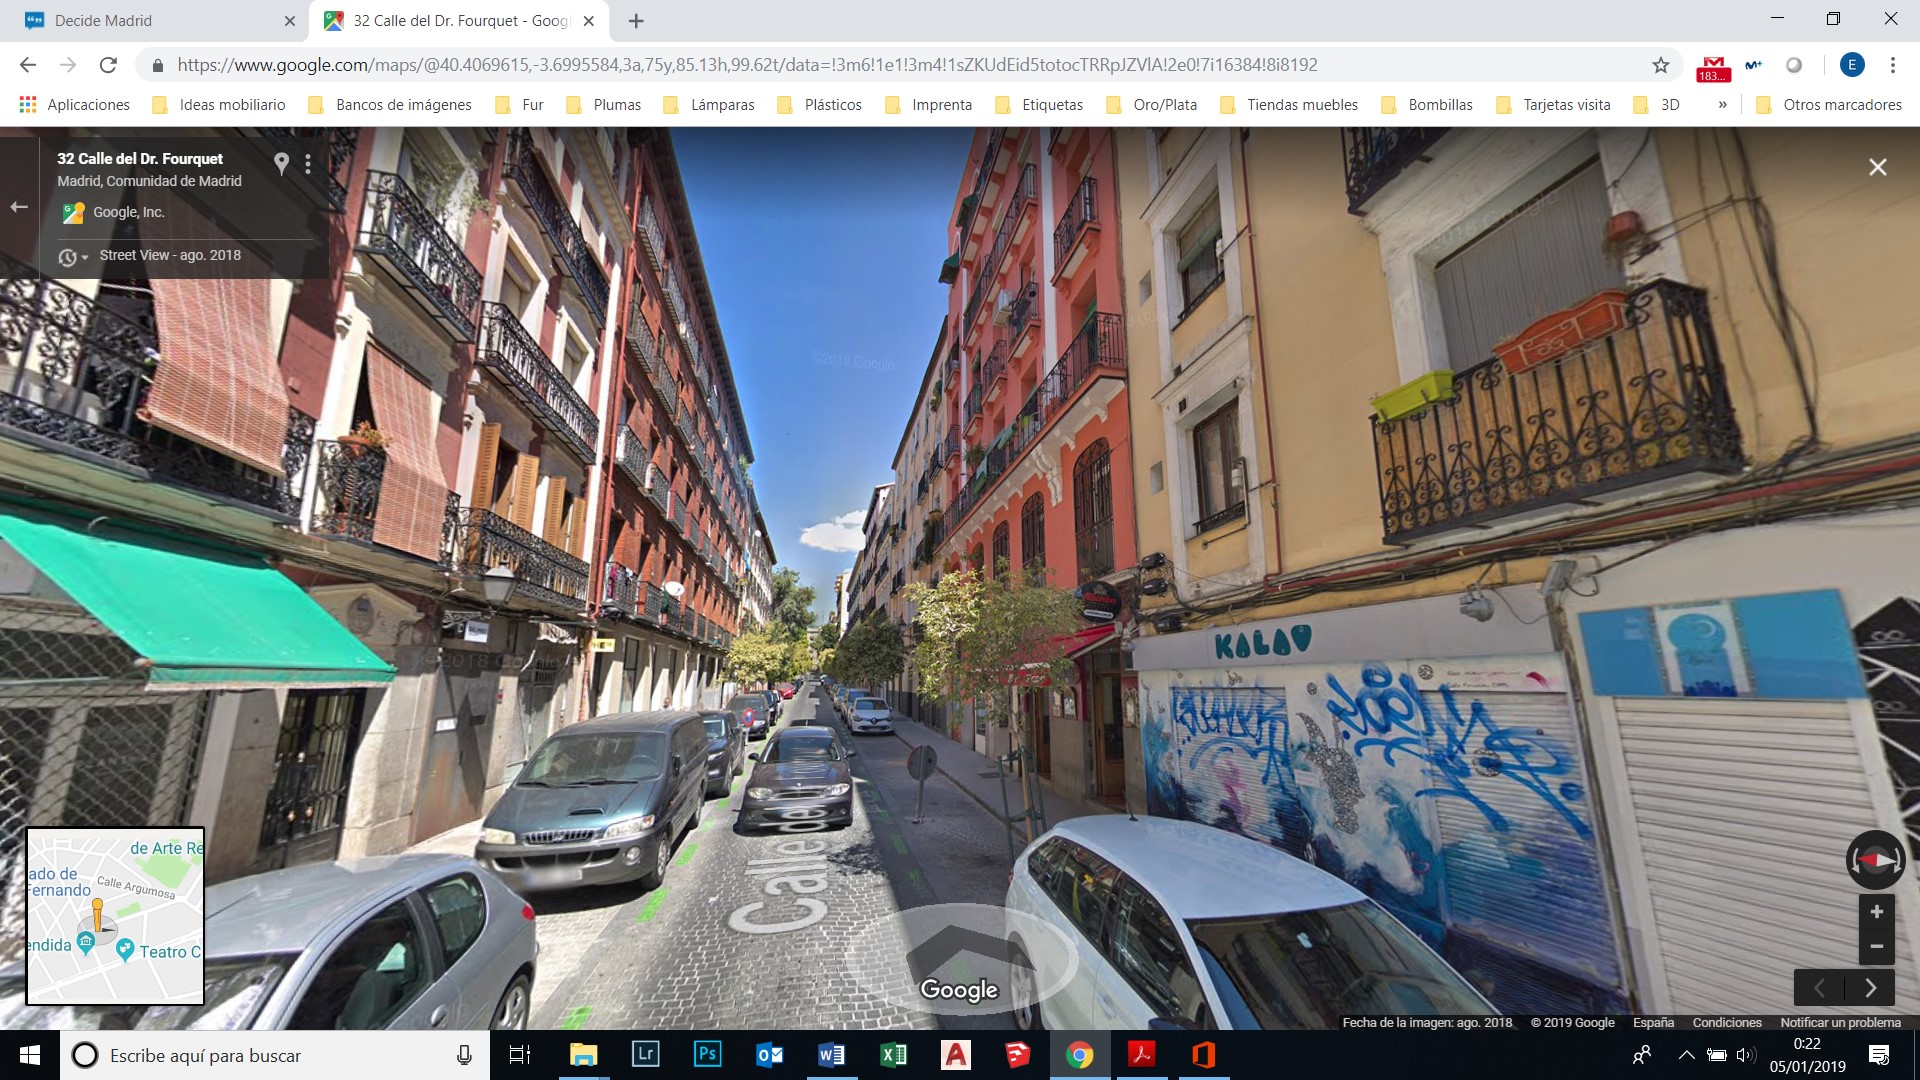
Task: Bookmark this page with the star icon
Action: (1660, 65)
